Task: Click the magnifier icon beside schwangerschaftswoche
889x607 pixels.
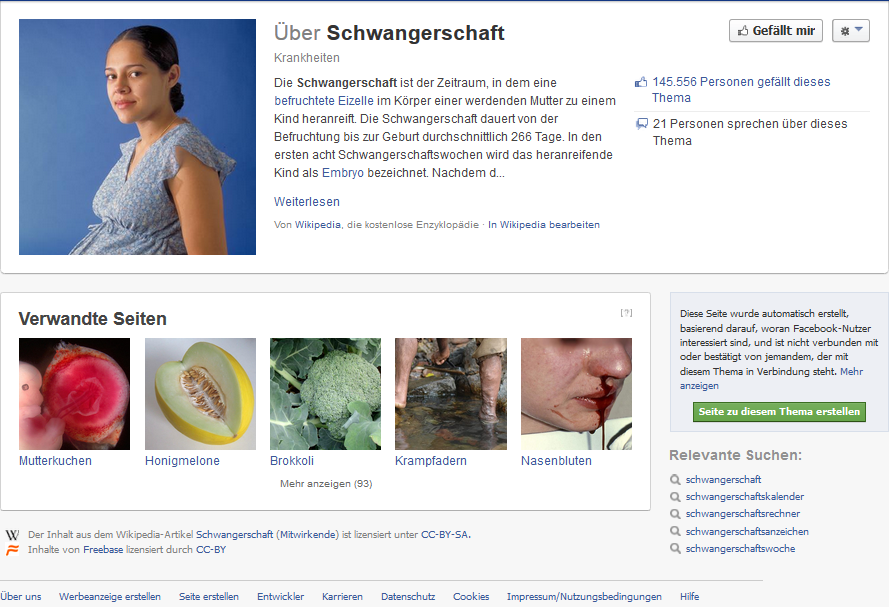Action: point(675,549)
